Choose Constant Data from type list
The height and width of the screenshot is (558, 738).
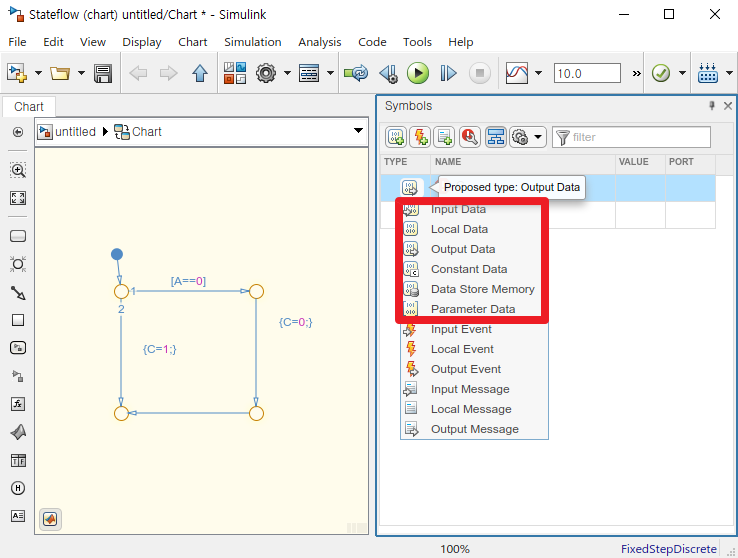(474, 269)
